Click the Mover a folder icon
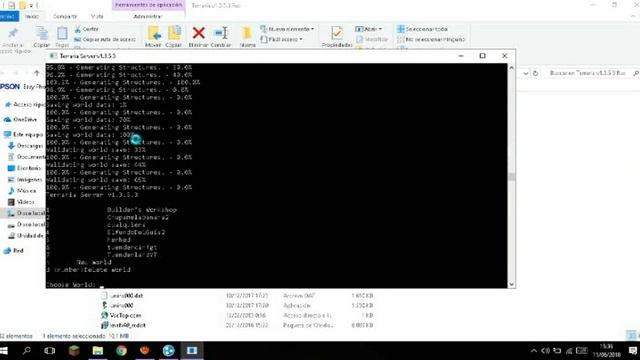The image size is (640, 360). 153,37
